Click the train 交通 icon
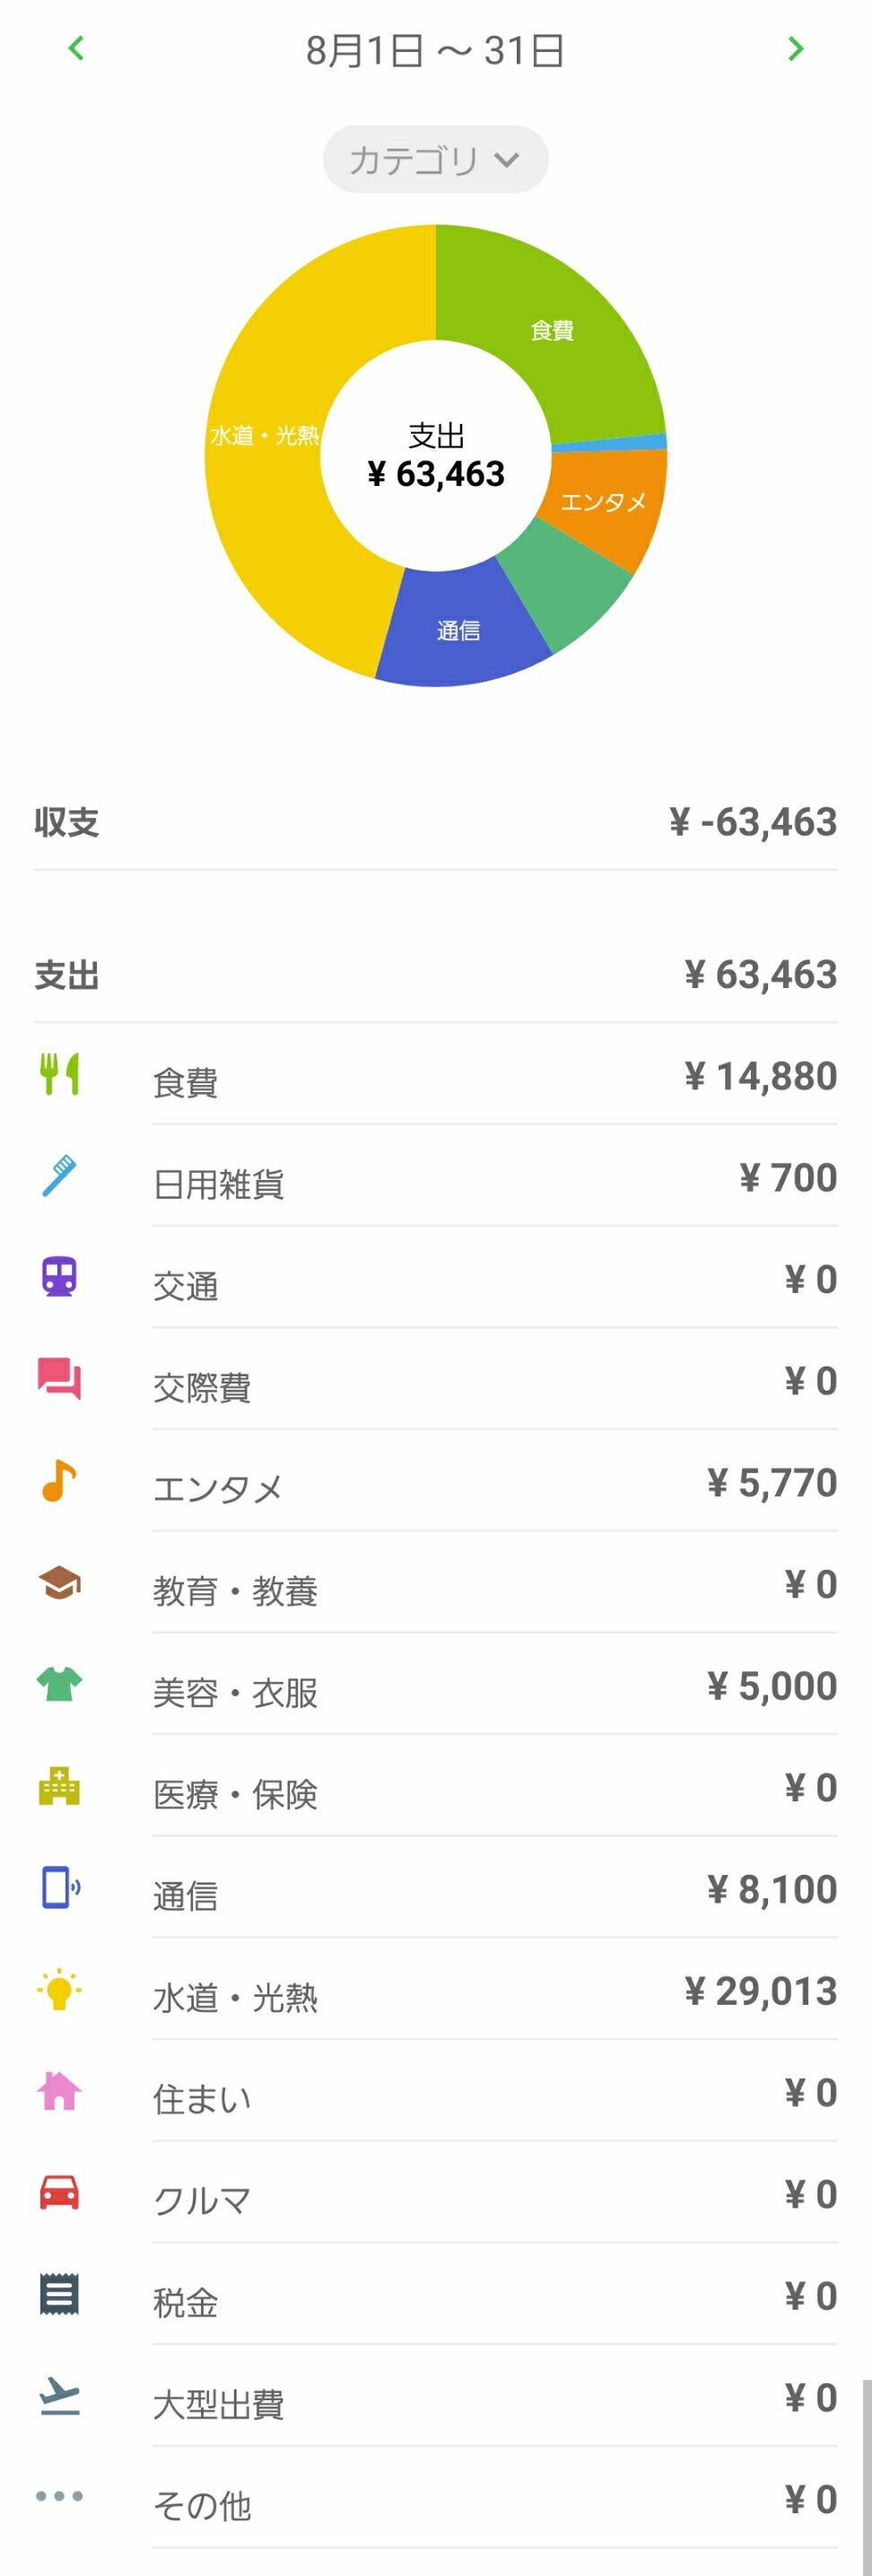 pyautogui.click(x=59, y=1277)
